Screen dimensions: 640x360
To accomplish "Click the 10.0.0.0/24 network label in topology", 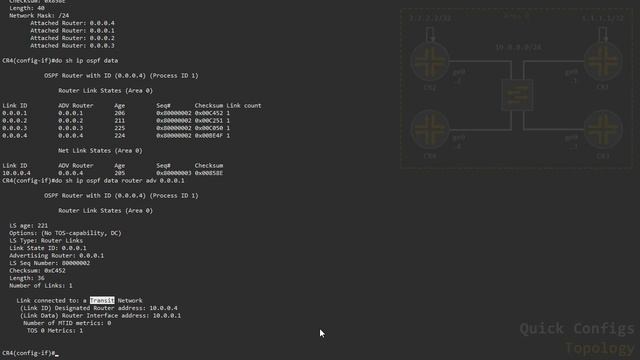I will pyautogui.click(x=518, y=47).
